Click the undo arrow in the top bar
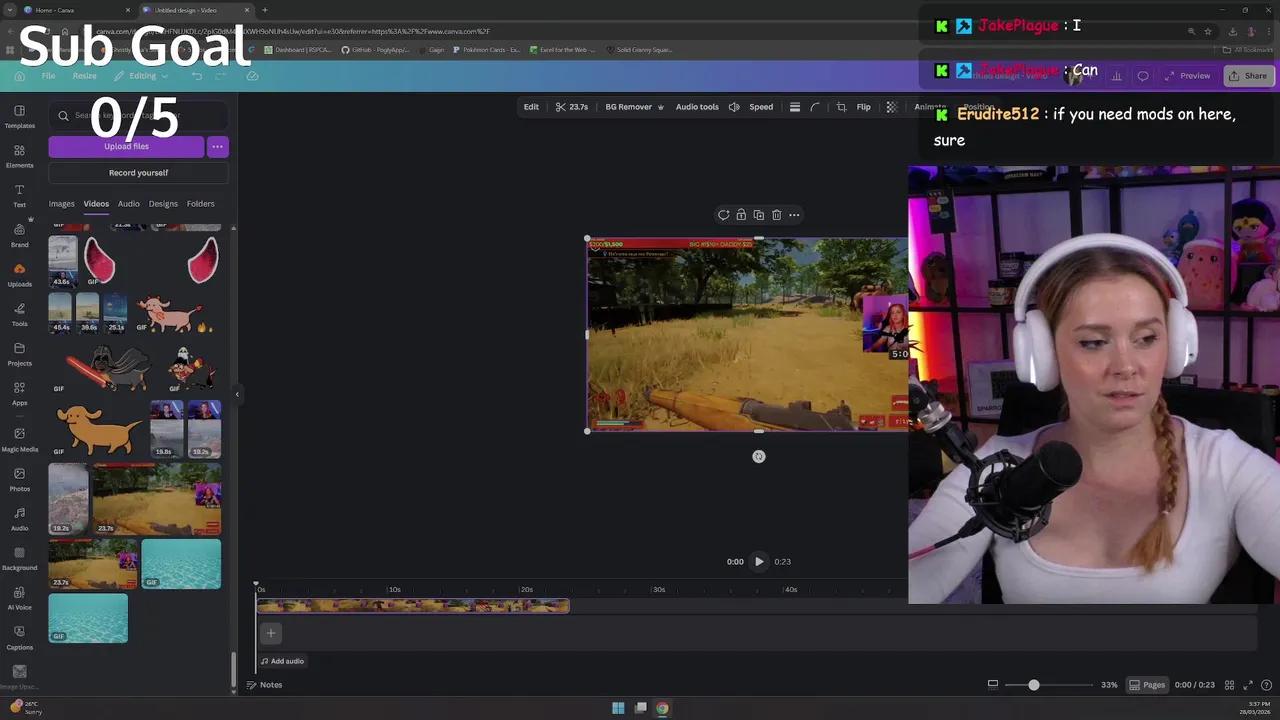1280x720 pixels. pyautogui.click(x=197, y=76)
